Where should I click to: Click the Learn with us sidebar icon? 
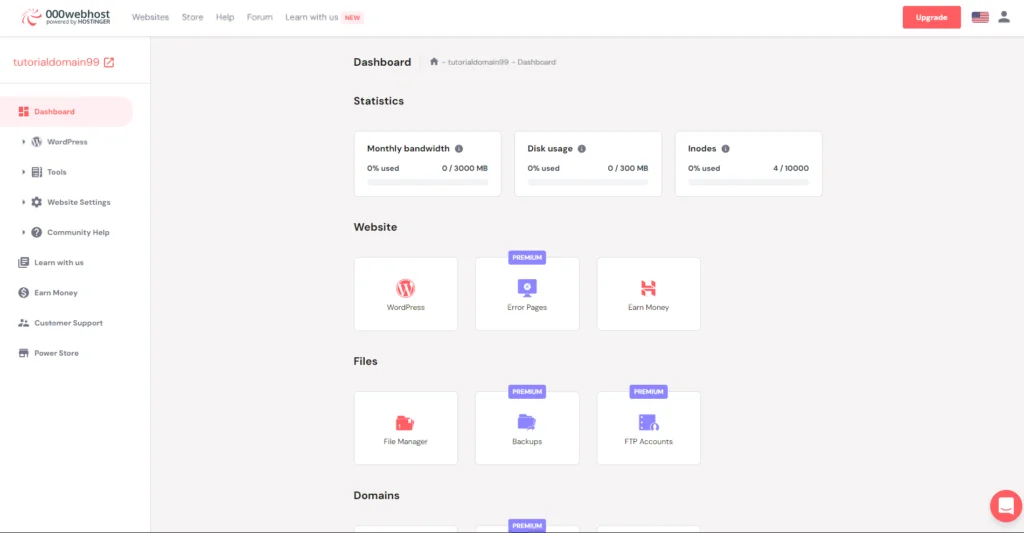coord(24,262)
